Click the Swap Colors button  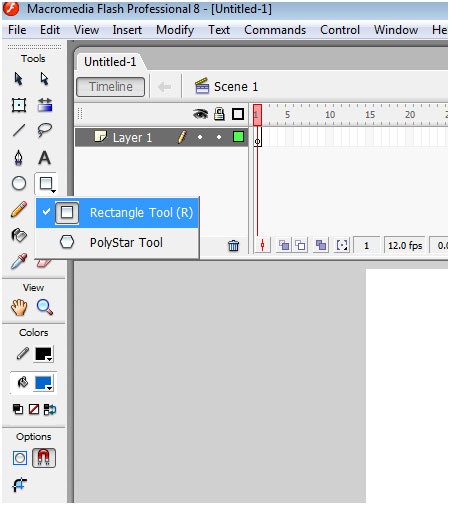50,409
